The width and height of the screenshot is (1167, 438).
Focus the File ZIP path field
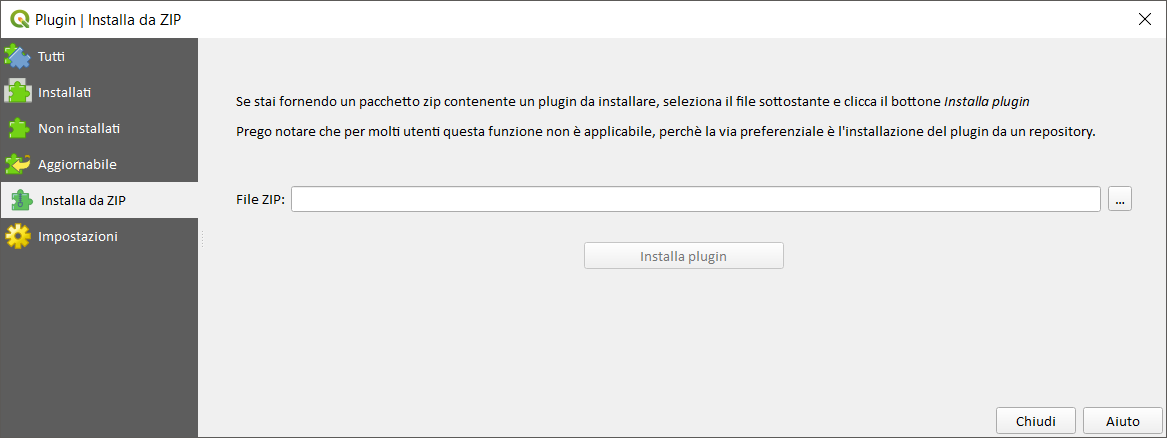[x=696, y=200]
